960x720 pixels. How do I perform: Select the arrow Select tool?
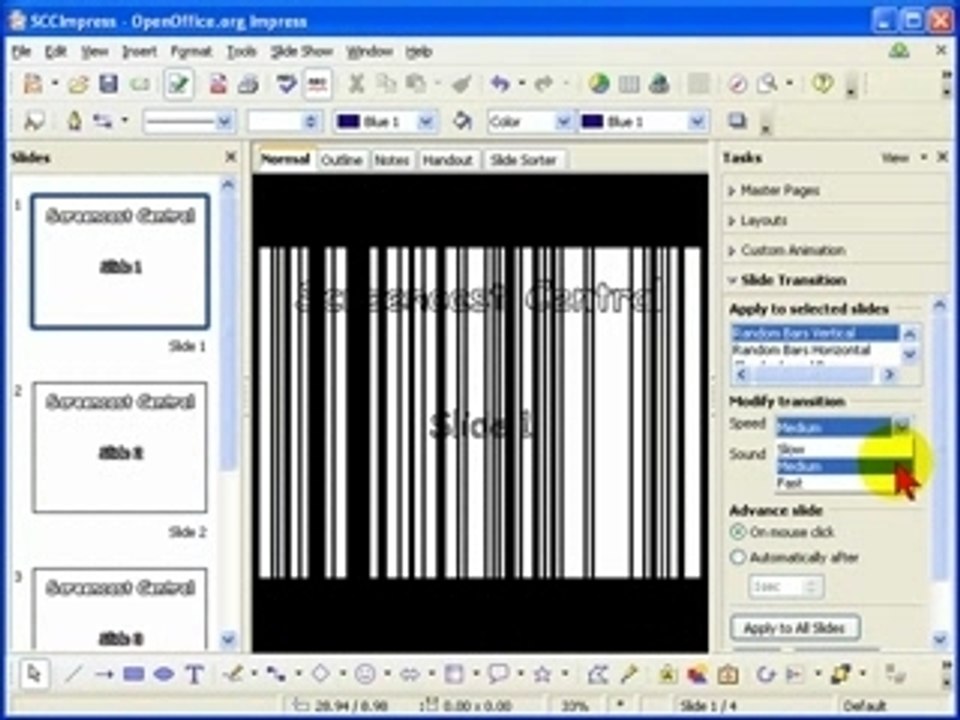34,674
